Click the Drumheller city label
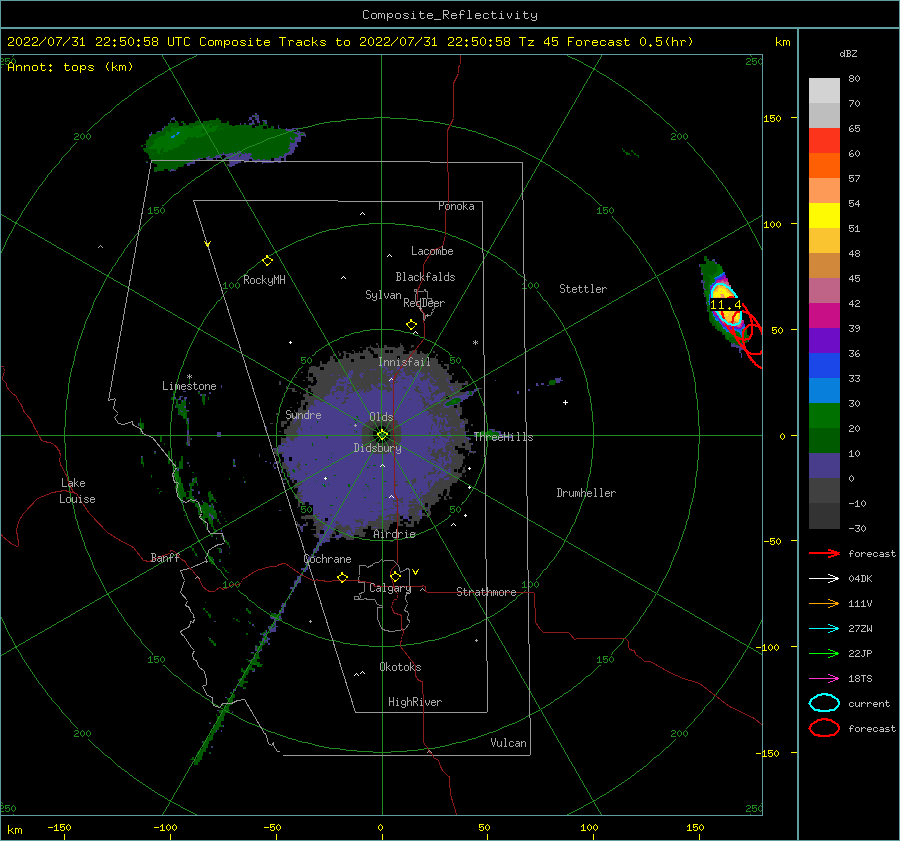 [x=586, y=493]
